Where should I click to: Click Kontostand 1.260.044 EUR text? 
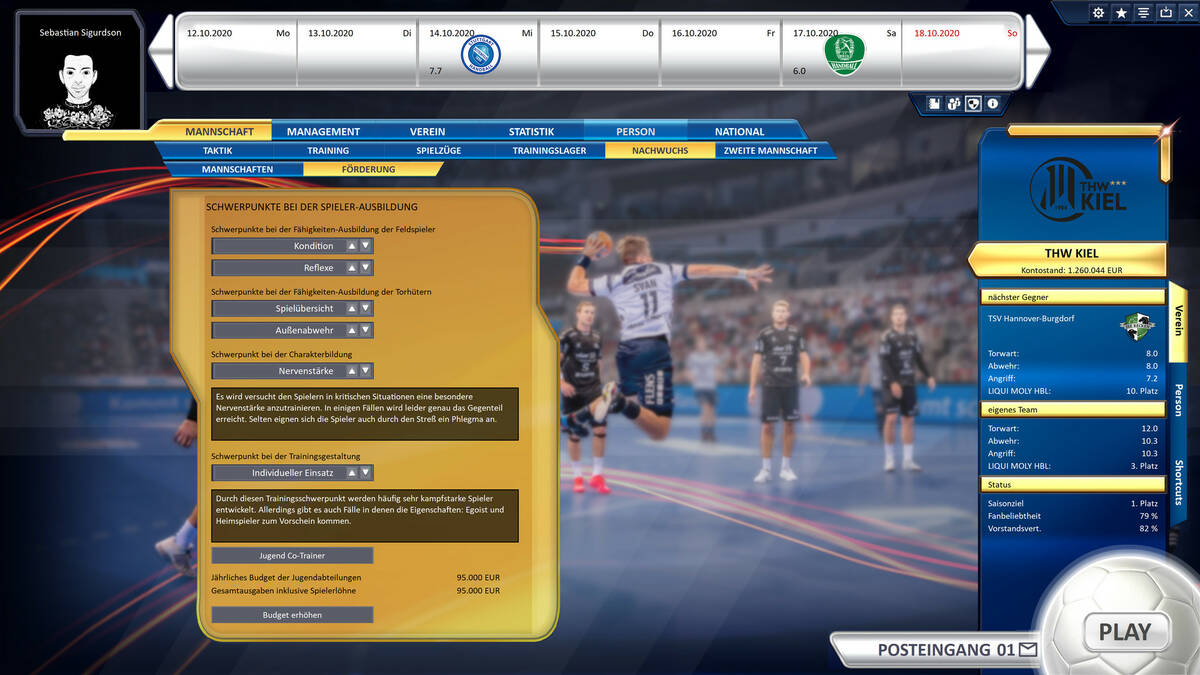click(x=1071, y=269)
